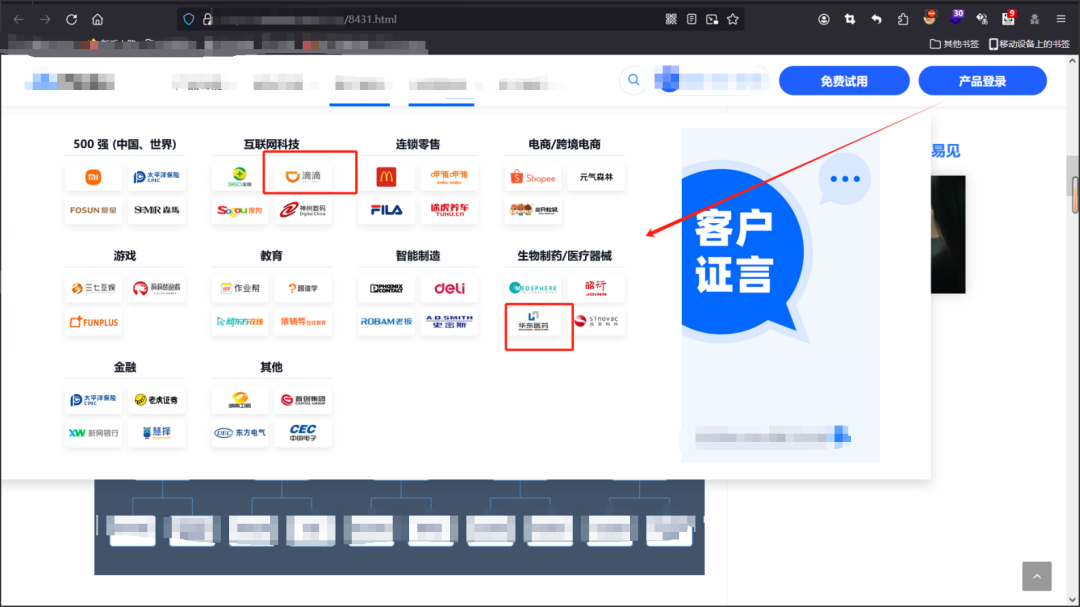Click the tracking protection shield icon
The width and height of the screenshot is (1080, 607).
click(189, 19)
